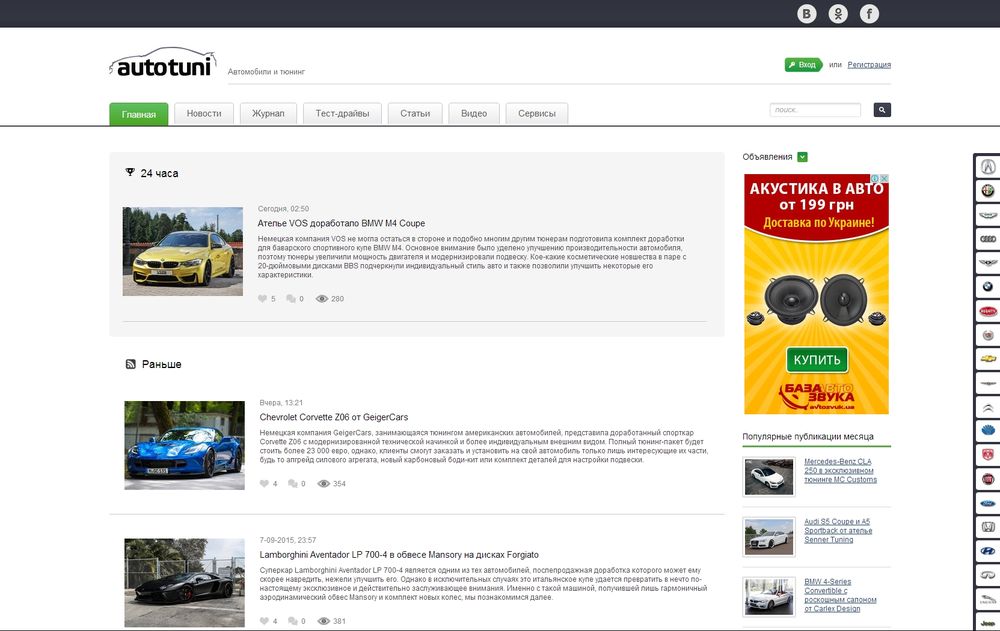Like the BMW M4 Coupe article heart
Viewport: 1000px width, 631px height.
262,299
